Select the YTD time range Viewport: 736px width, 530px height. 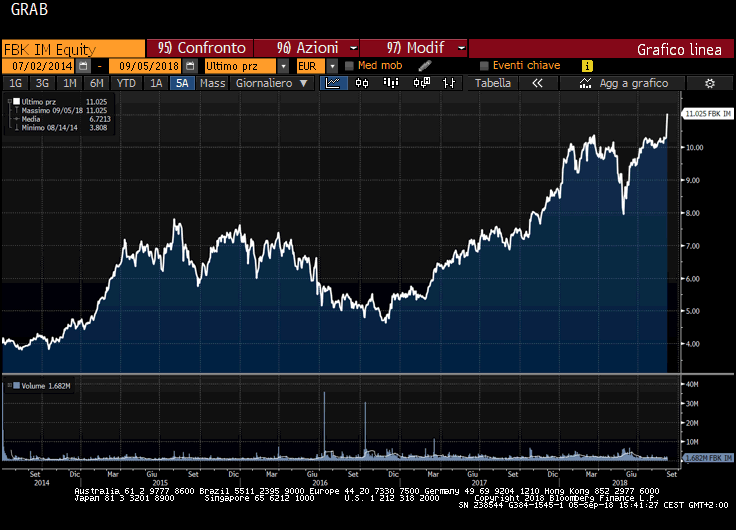pyautogui.click(x=126, y=84)
